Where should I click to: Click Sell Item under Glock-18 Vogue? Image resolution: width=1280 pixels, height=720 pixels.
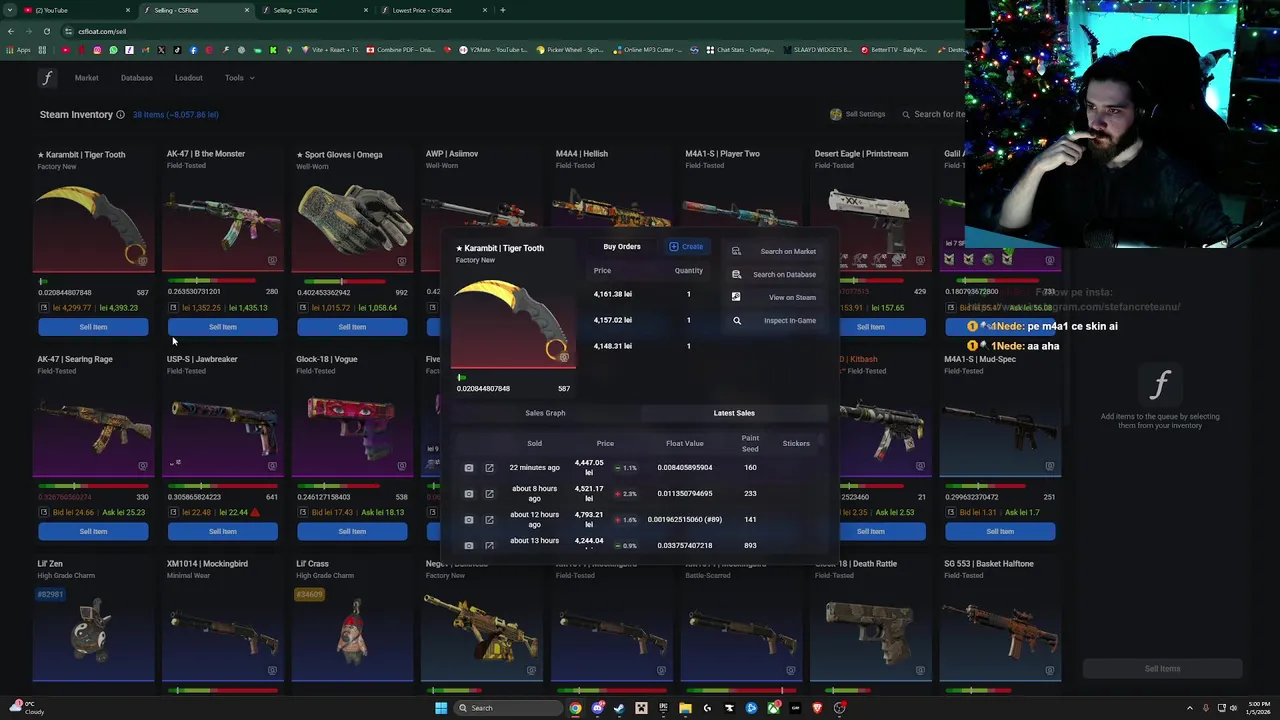pos(352,532)
